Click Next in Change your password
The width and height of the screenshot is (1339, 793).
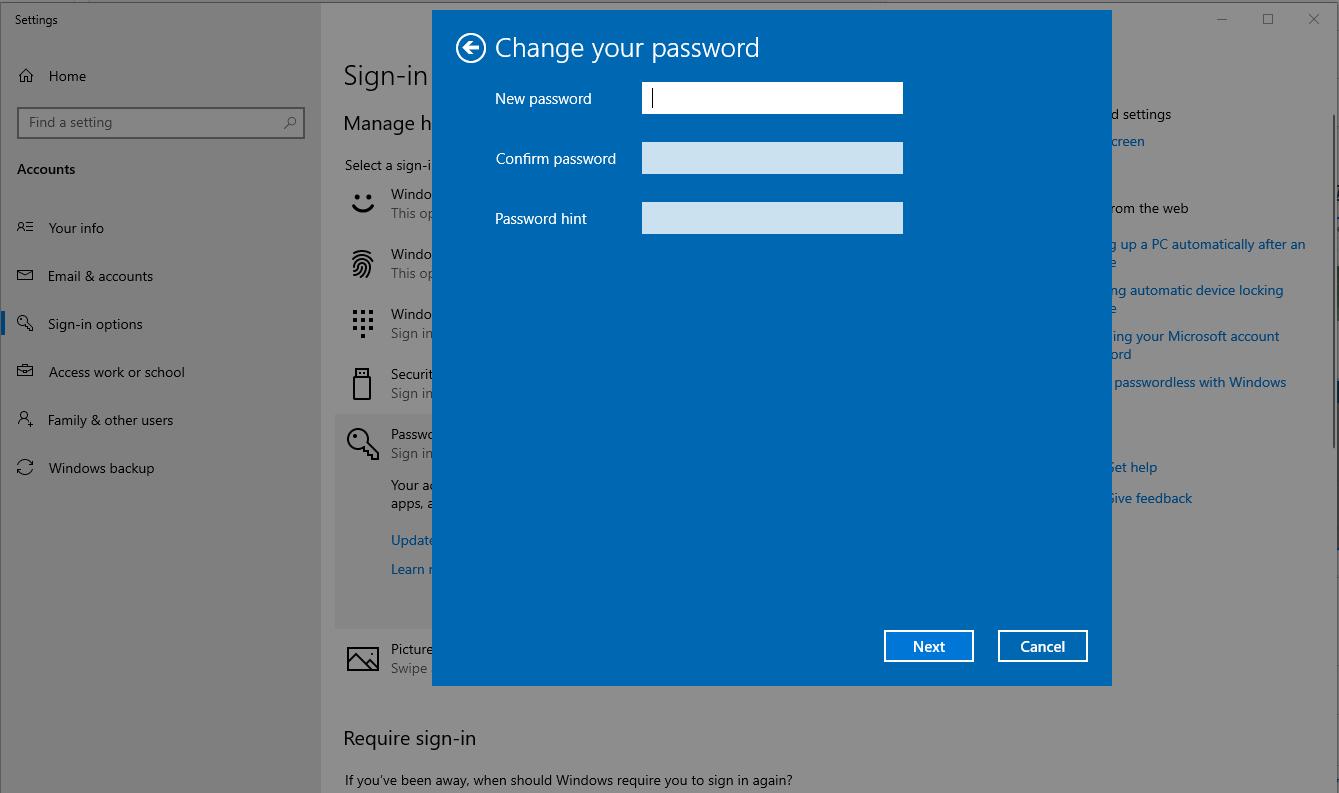[x=929, y=646]
